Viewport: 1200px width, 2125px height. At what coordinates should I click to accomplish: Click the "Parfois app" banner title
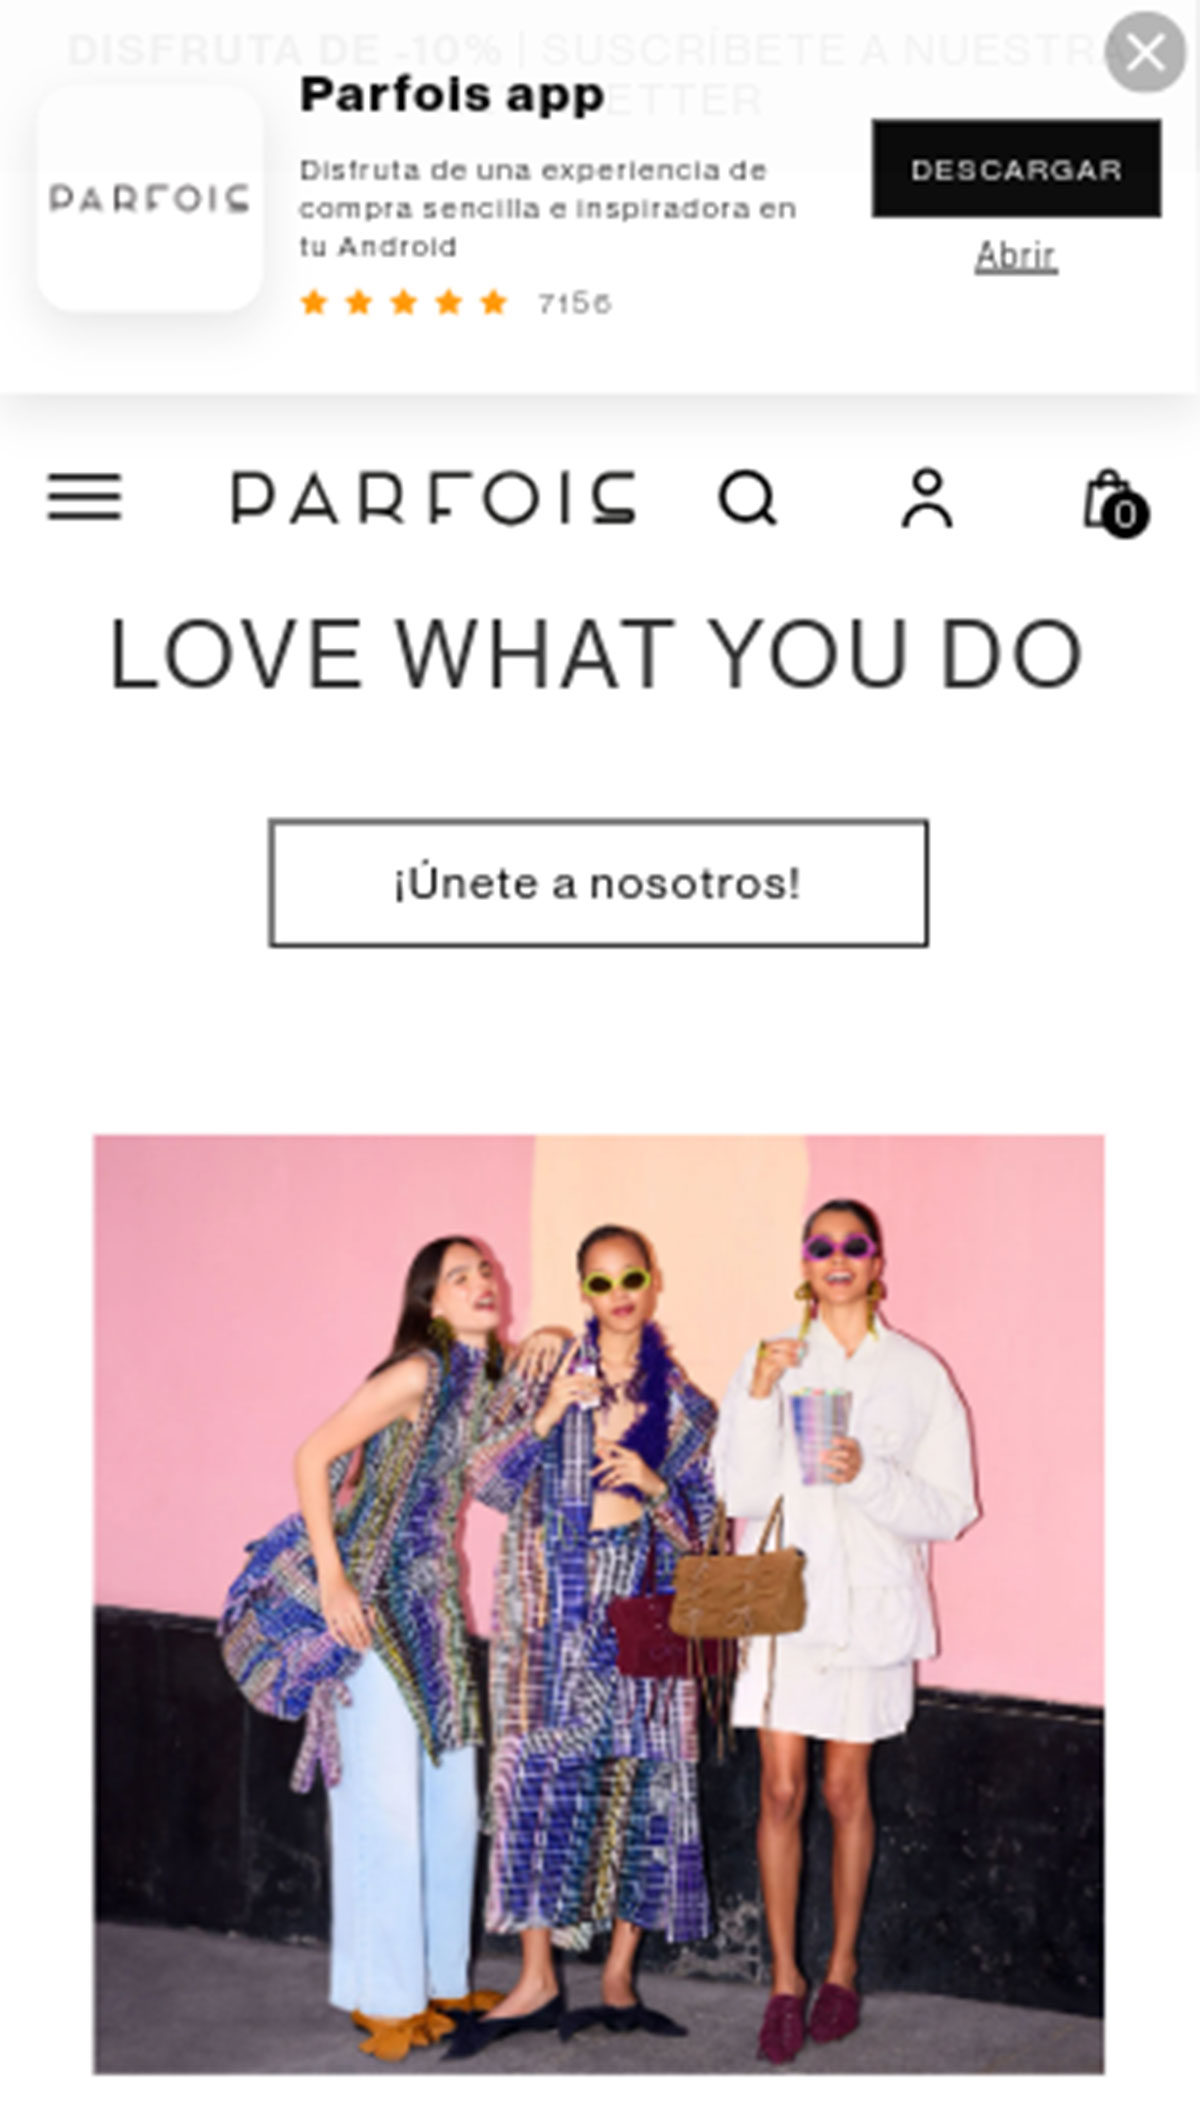452,95
